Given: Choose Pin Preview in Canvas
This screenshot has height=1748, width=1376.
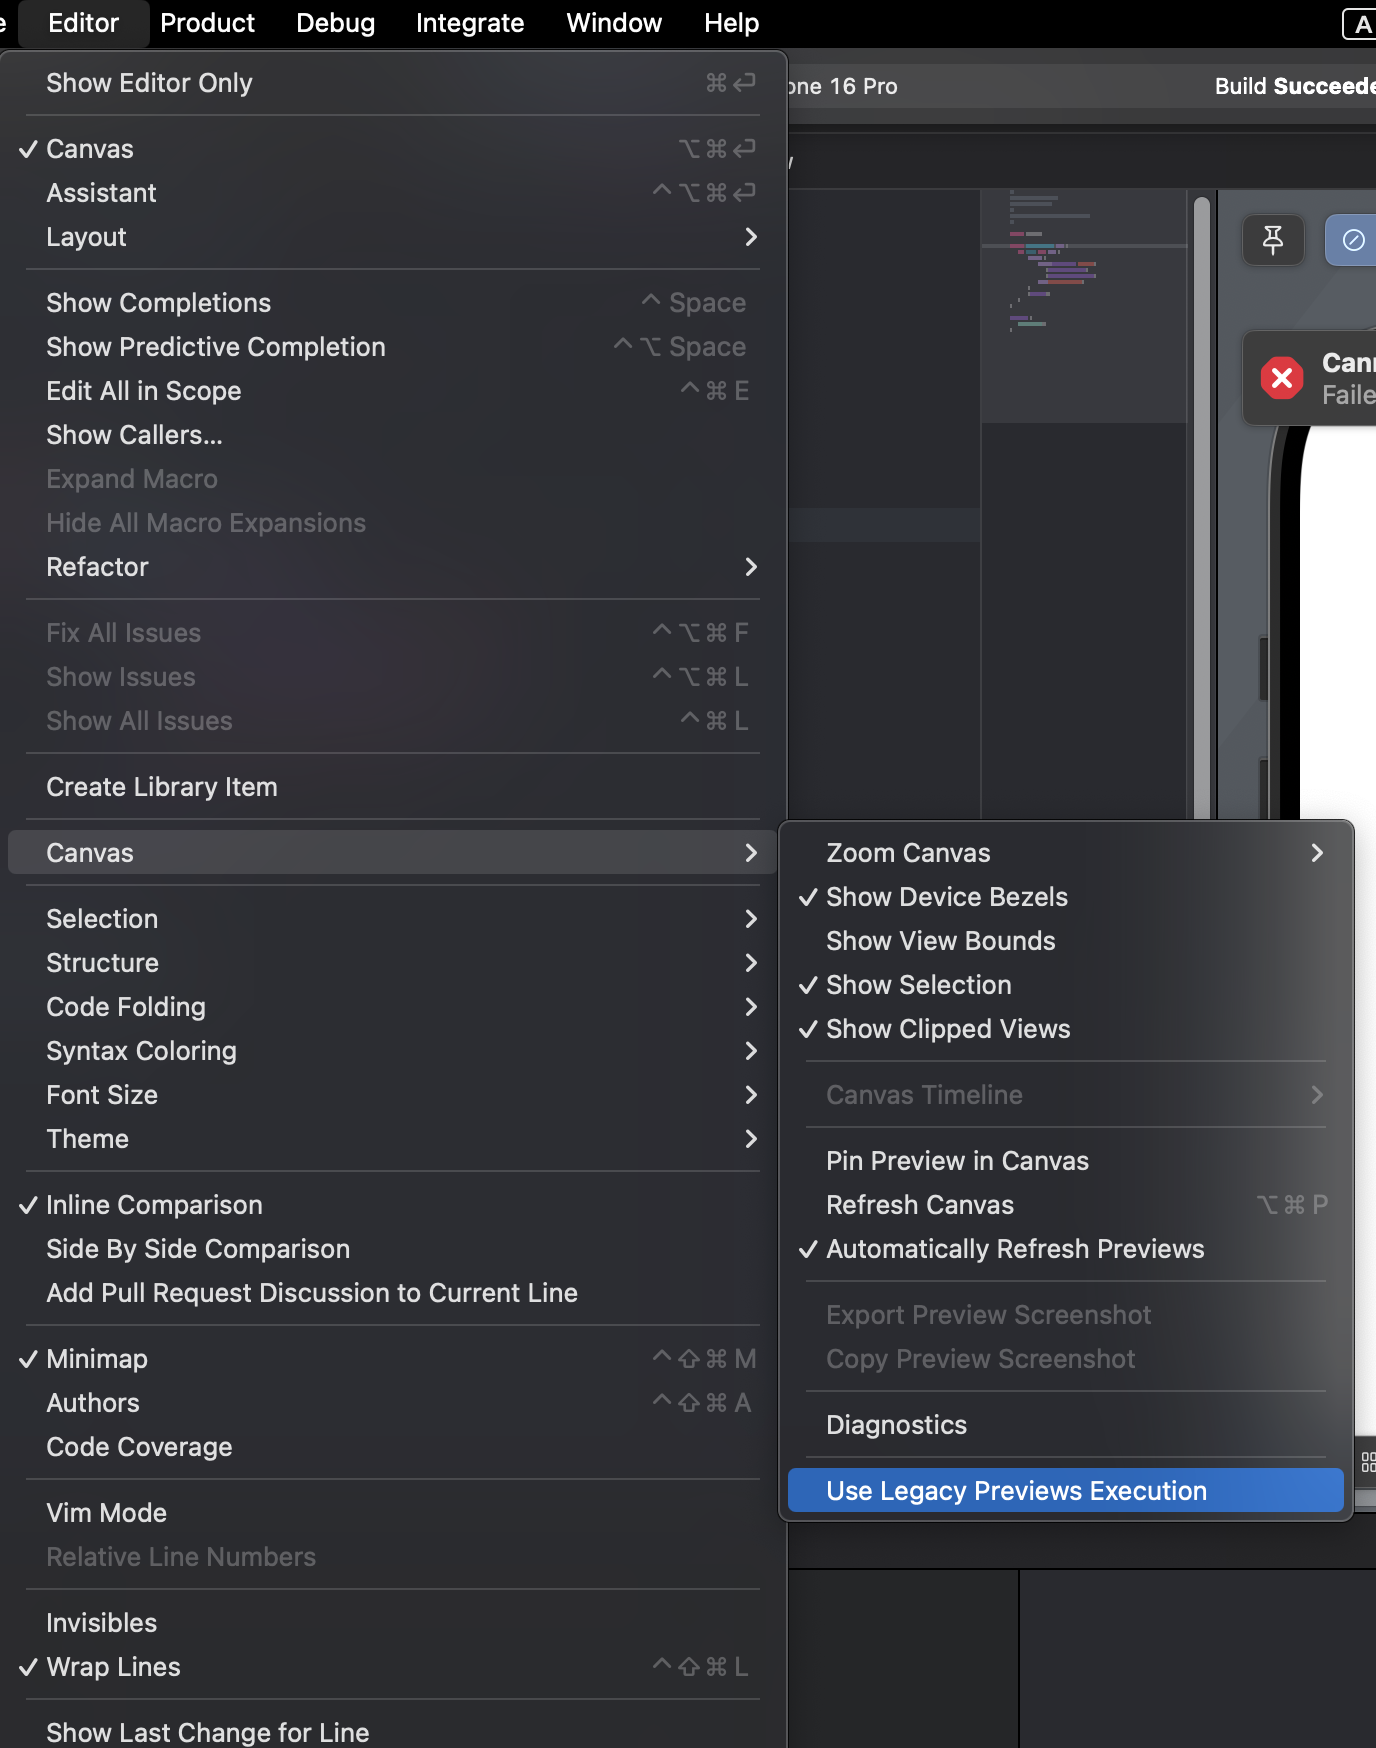Looking at the screenshot, I should (1066, 1161).
